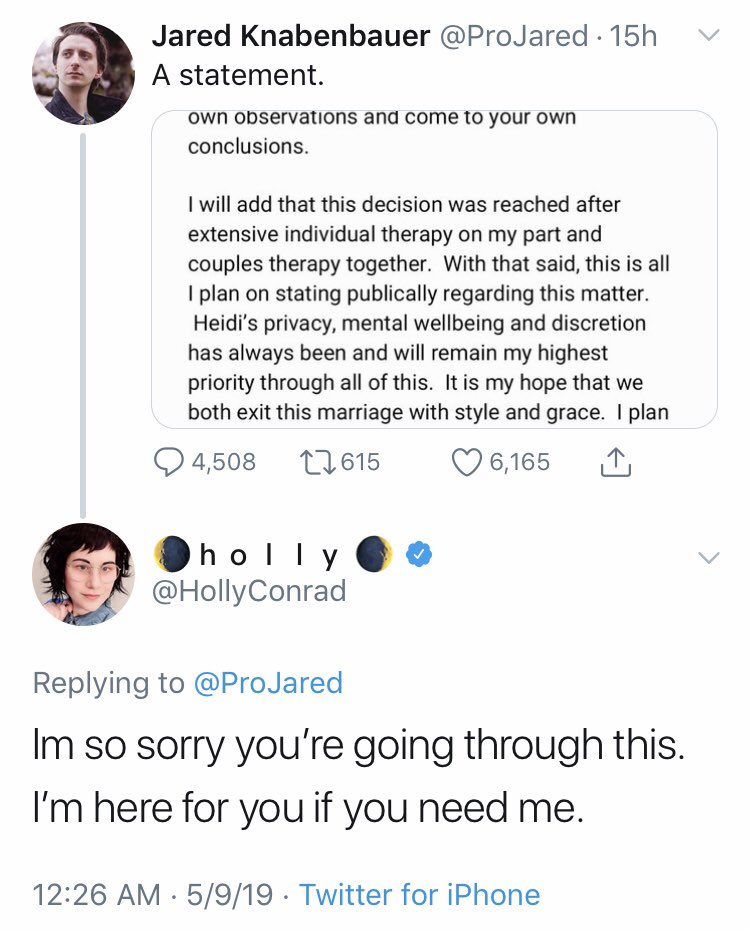This screenshot has height=930, width=750.
Task: Click the @HollyConrad handle
Action: click(249, 591)
